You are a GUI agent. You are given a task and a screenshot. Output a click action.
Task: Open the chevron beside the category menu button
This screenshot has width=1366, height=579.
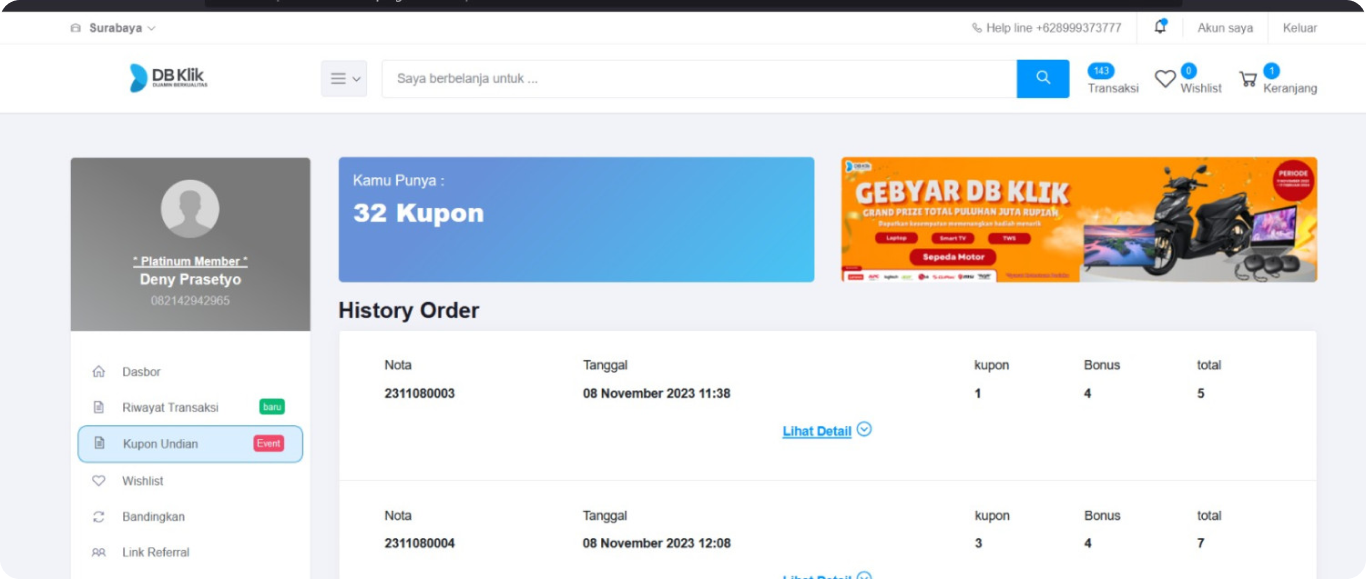tap(355, 78)
